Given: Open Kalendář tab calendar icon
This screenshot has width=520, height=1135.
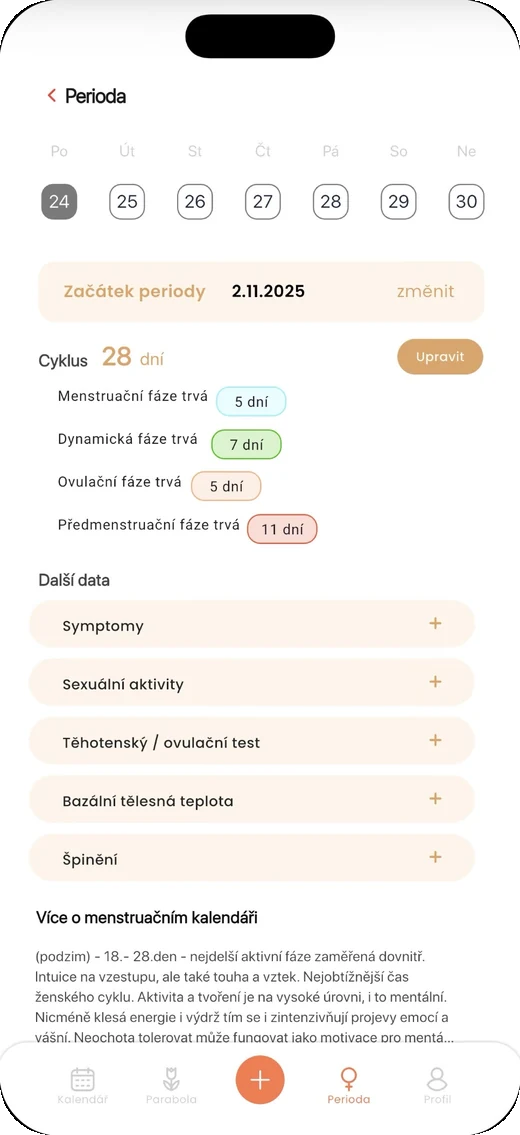Looking at the screenshot, I should (x=83, y=1079).
